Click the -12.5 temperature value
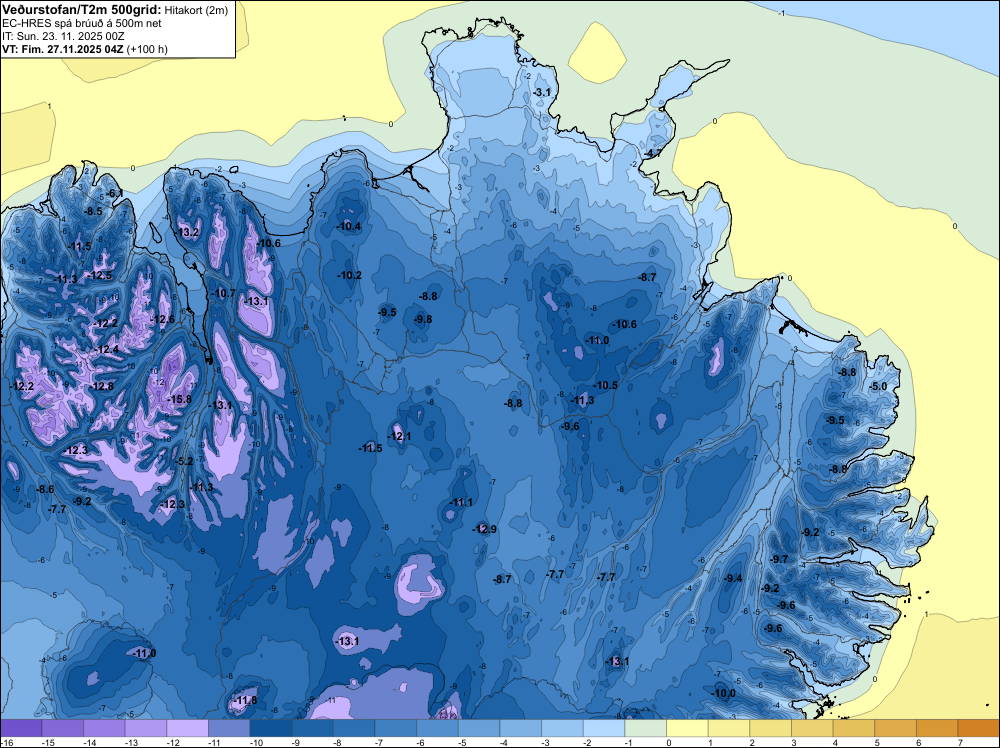The image size is (1000, 748). [x=99, y=275]
